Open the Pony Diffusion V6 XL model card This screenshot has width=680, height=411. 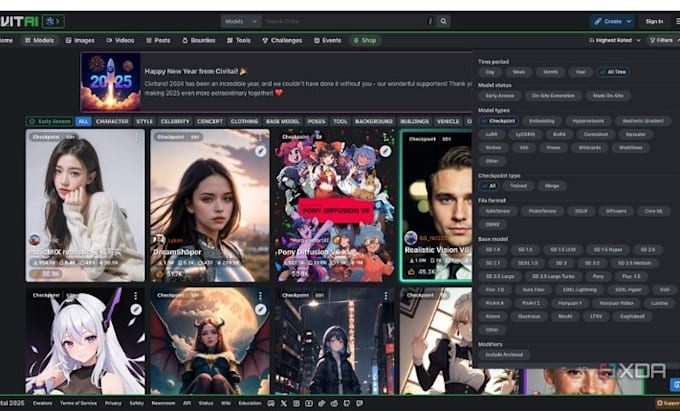click(335, 205)
